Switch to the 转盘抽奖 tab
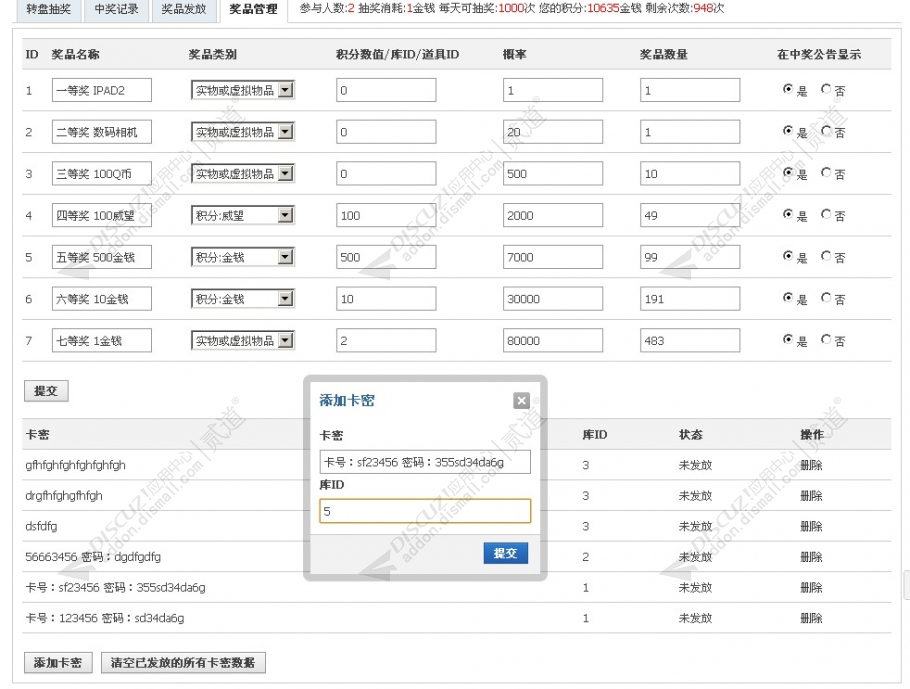The width and height of the screenshot is (910, 689). [x=50, y=9]
